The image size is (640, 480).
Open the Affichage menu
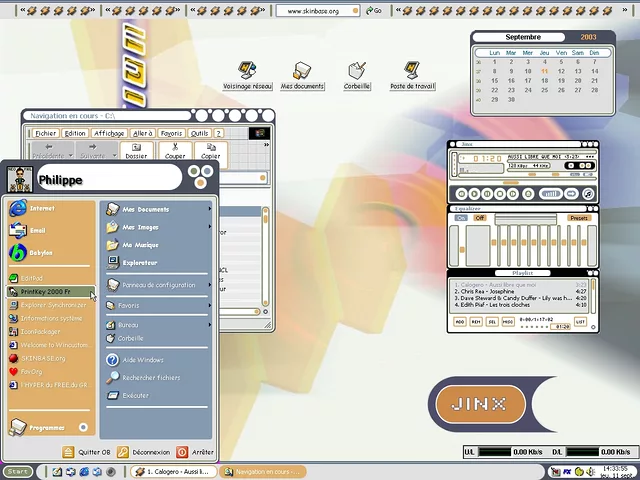[109, 133]
